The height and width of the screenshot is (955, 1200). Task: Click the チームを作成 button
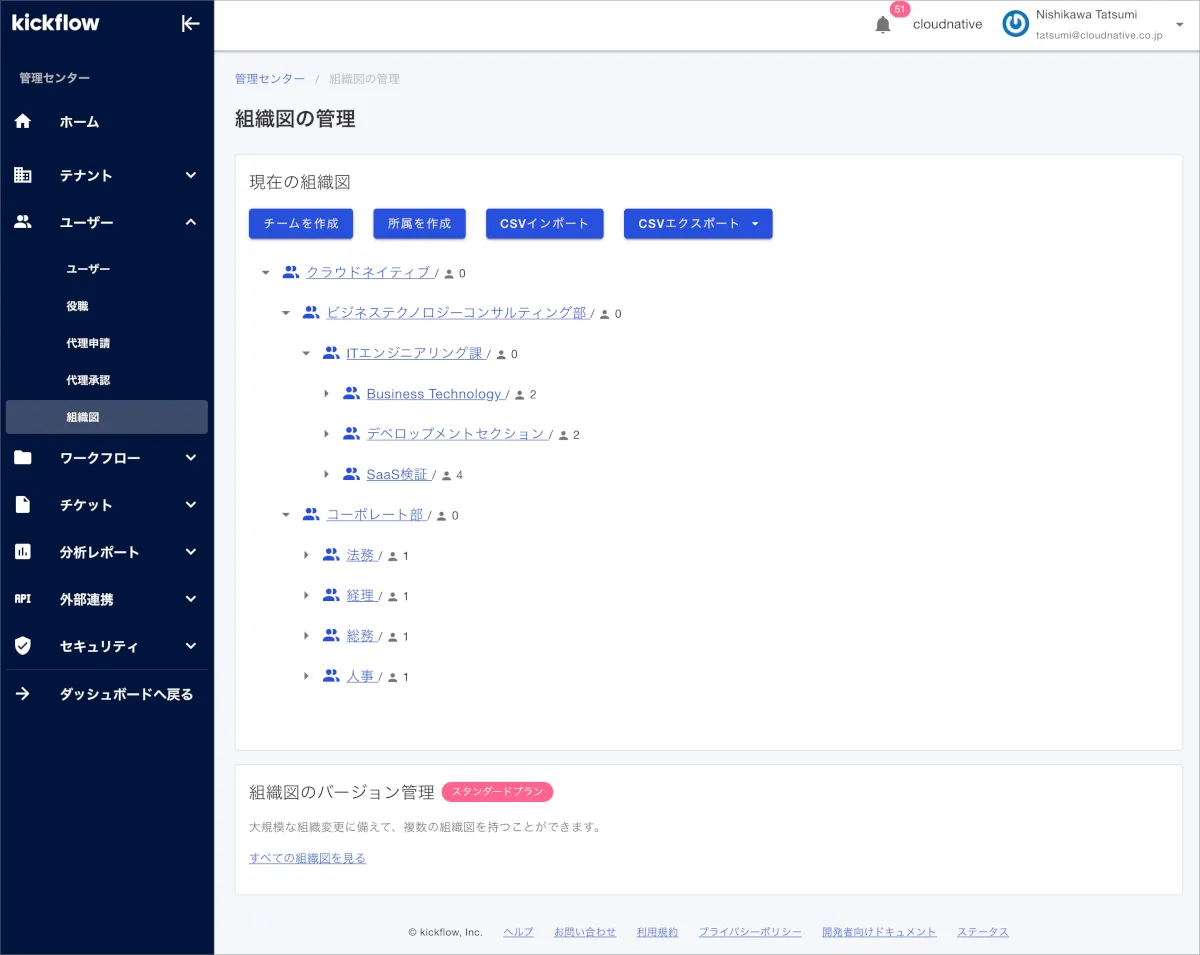301,224
